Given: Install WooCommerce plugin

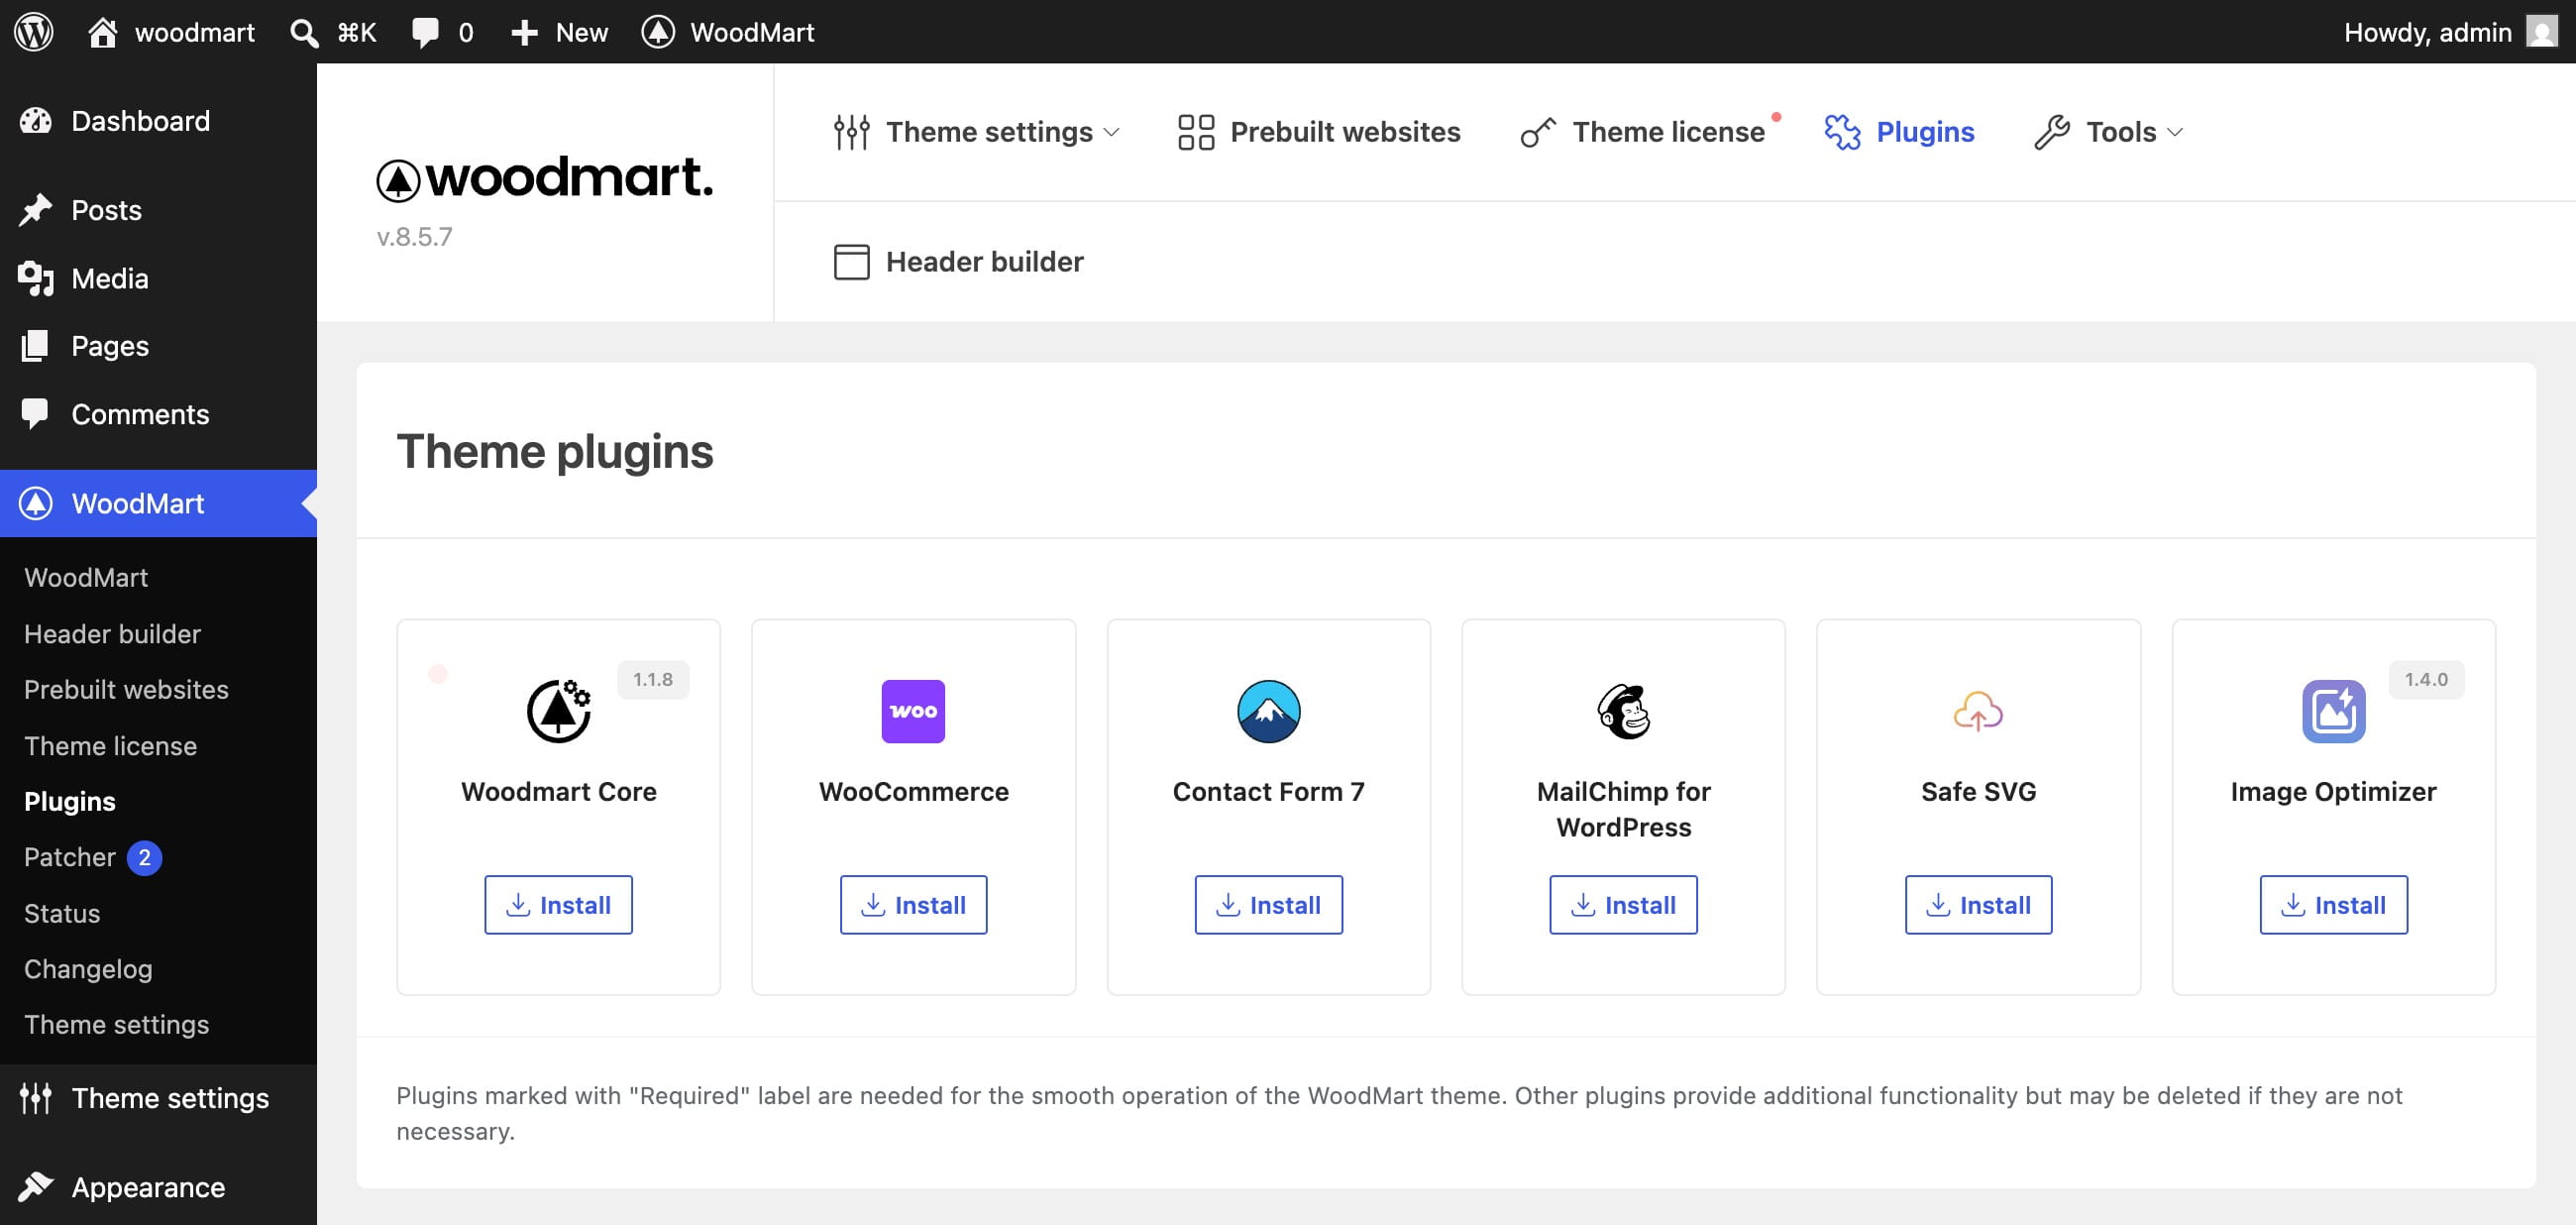Looking at the screenshot, I should point(913,905).
